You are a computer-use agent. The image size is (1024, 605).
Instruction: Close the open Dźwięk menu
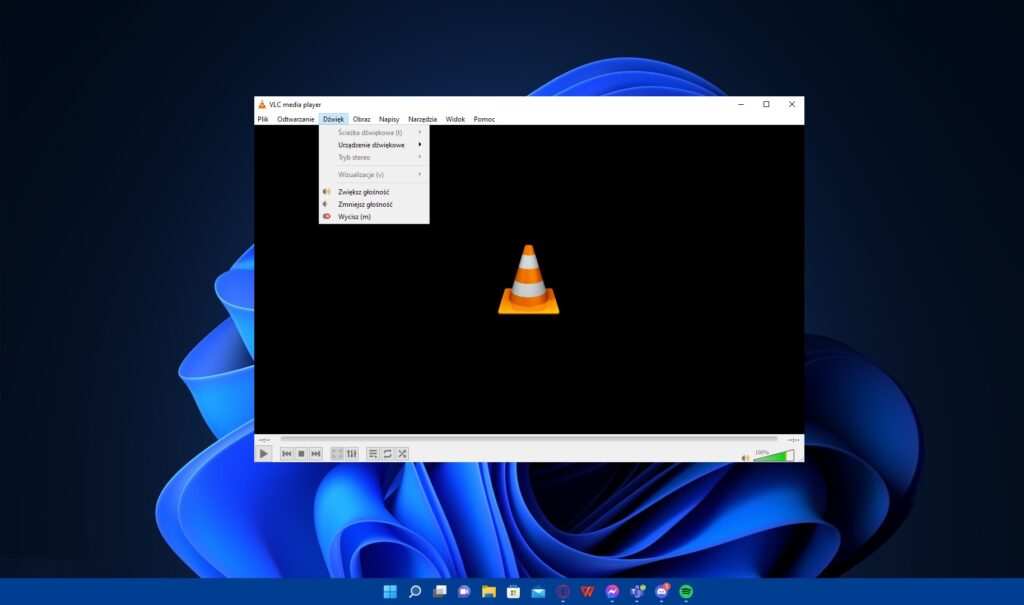[x=333, y=119]
